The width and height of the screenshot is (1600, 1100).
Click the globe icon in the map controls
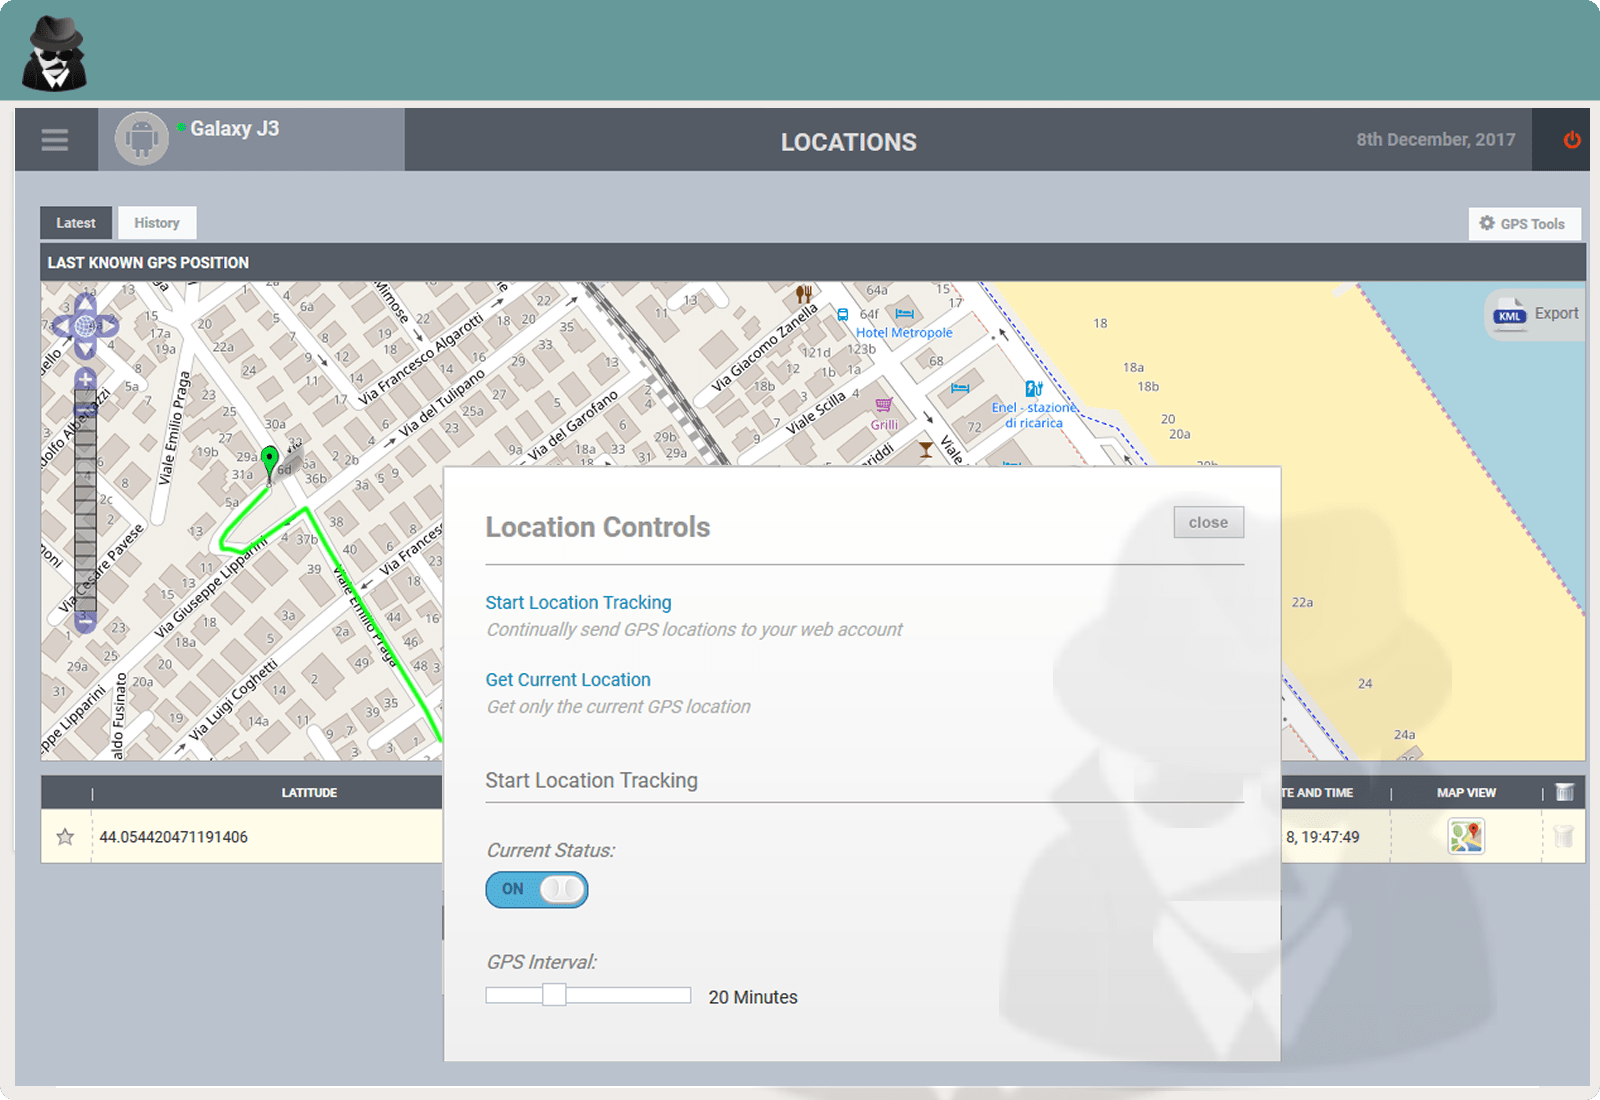[x=85, y=325]
